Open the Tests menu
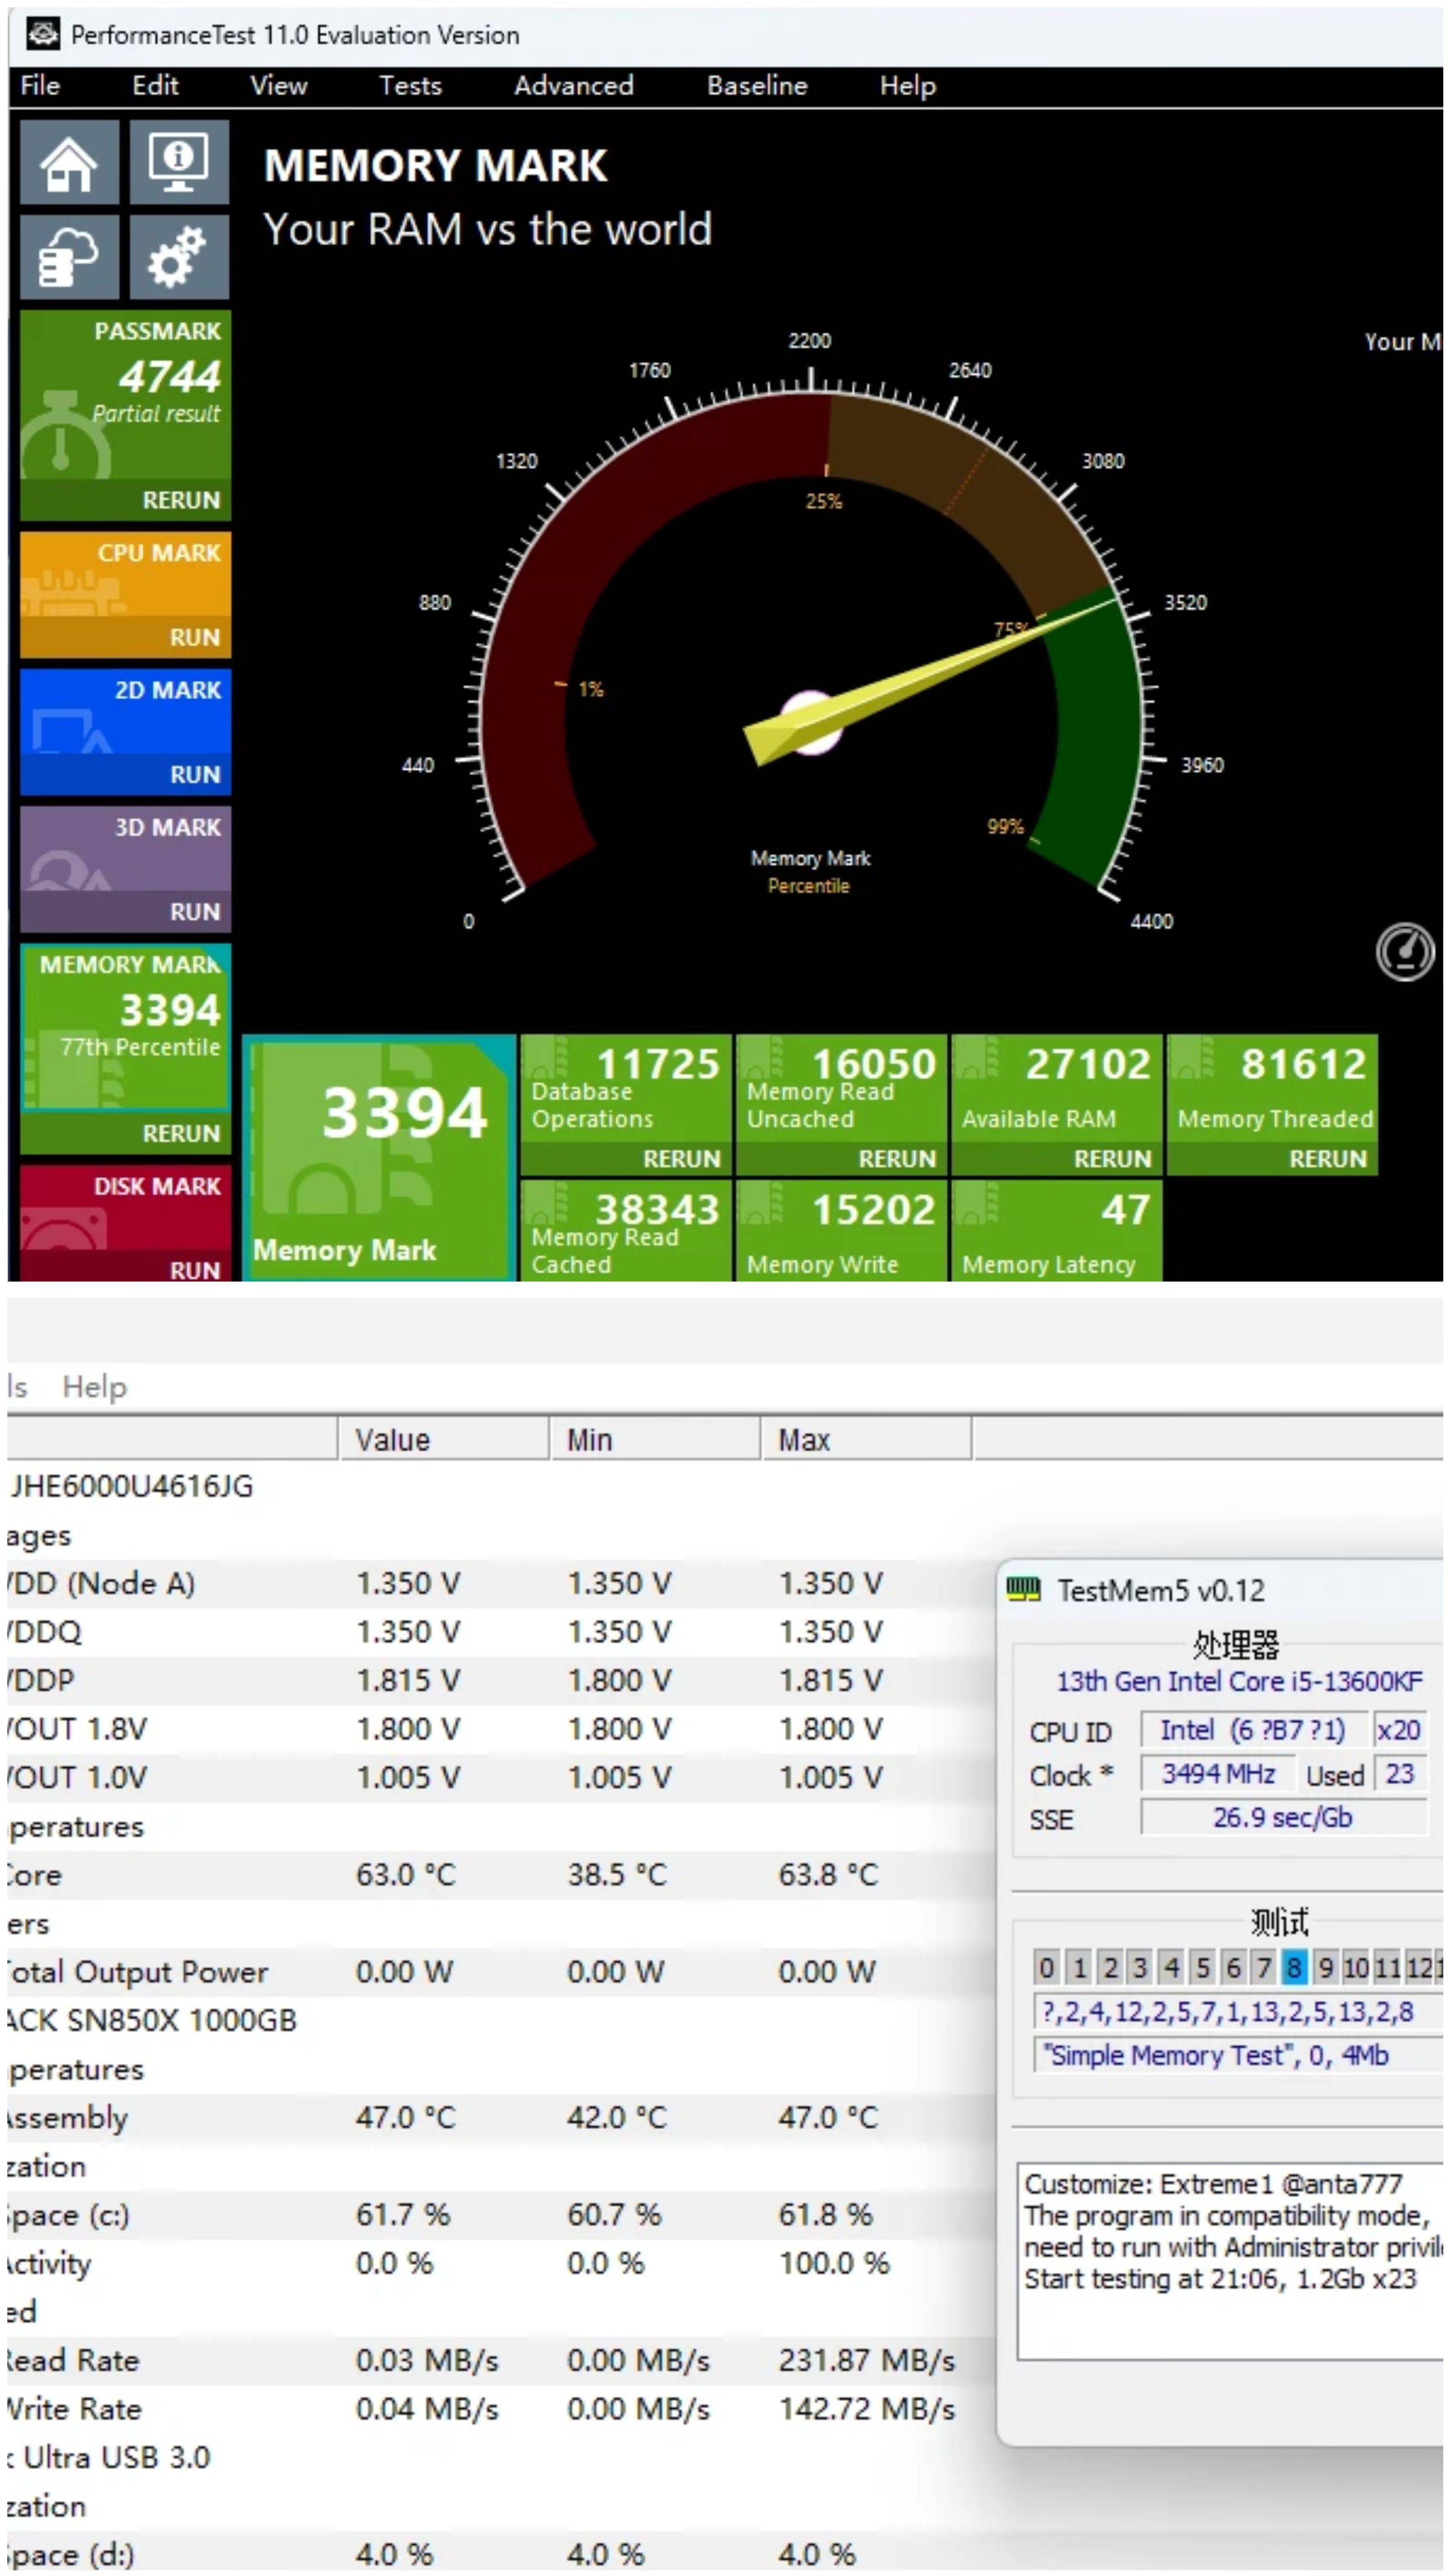The width and height of the screenshot is (1449, 2576). [410, 86]
